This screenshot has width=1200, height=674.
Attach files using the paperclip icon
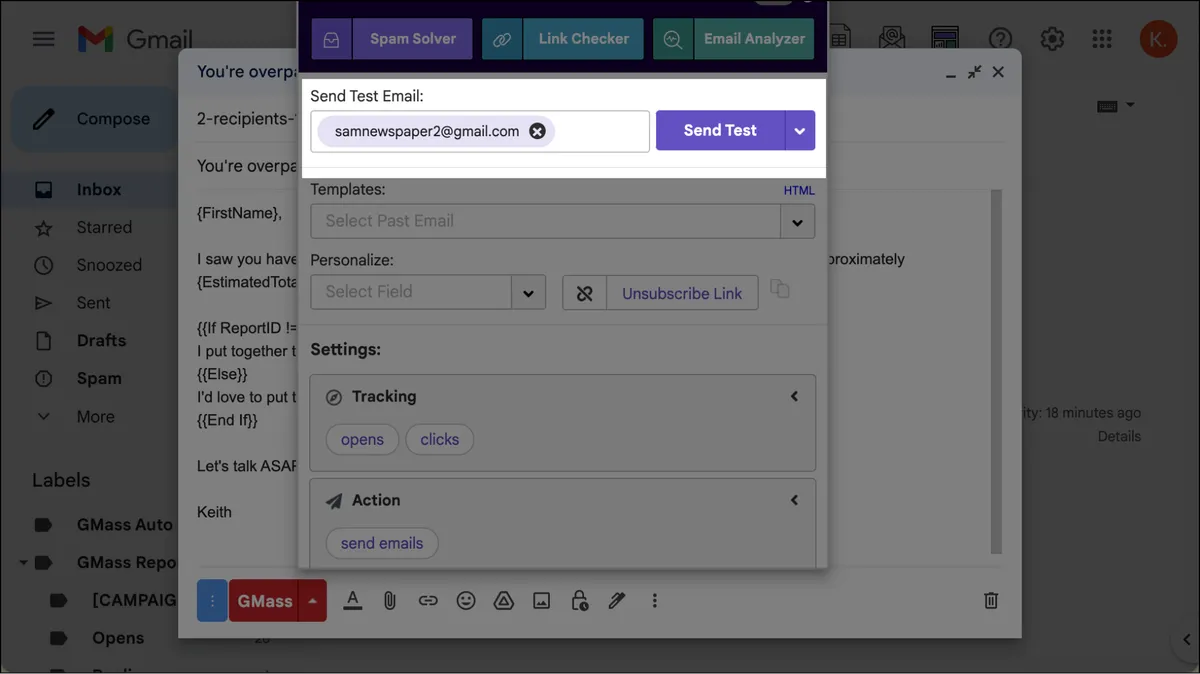tap(390, 600)
